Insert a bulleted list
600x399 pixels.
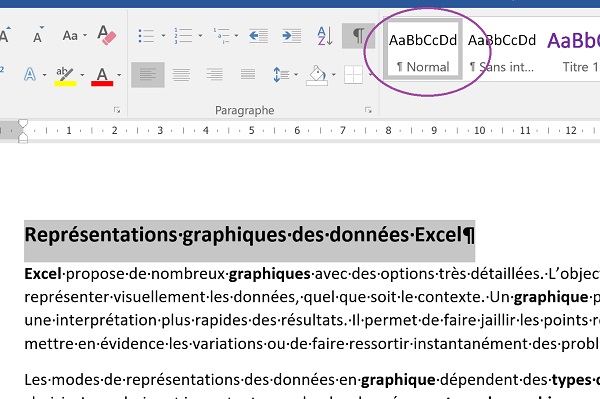(146, 36)
